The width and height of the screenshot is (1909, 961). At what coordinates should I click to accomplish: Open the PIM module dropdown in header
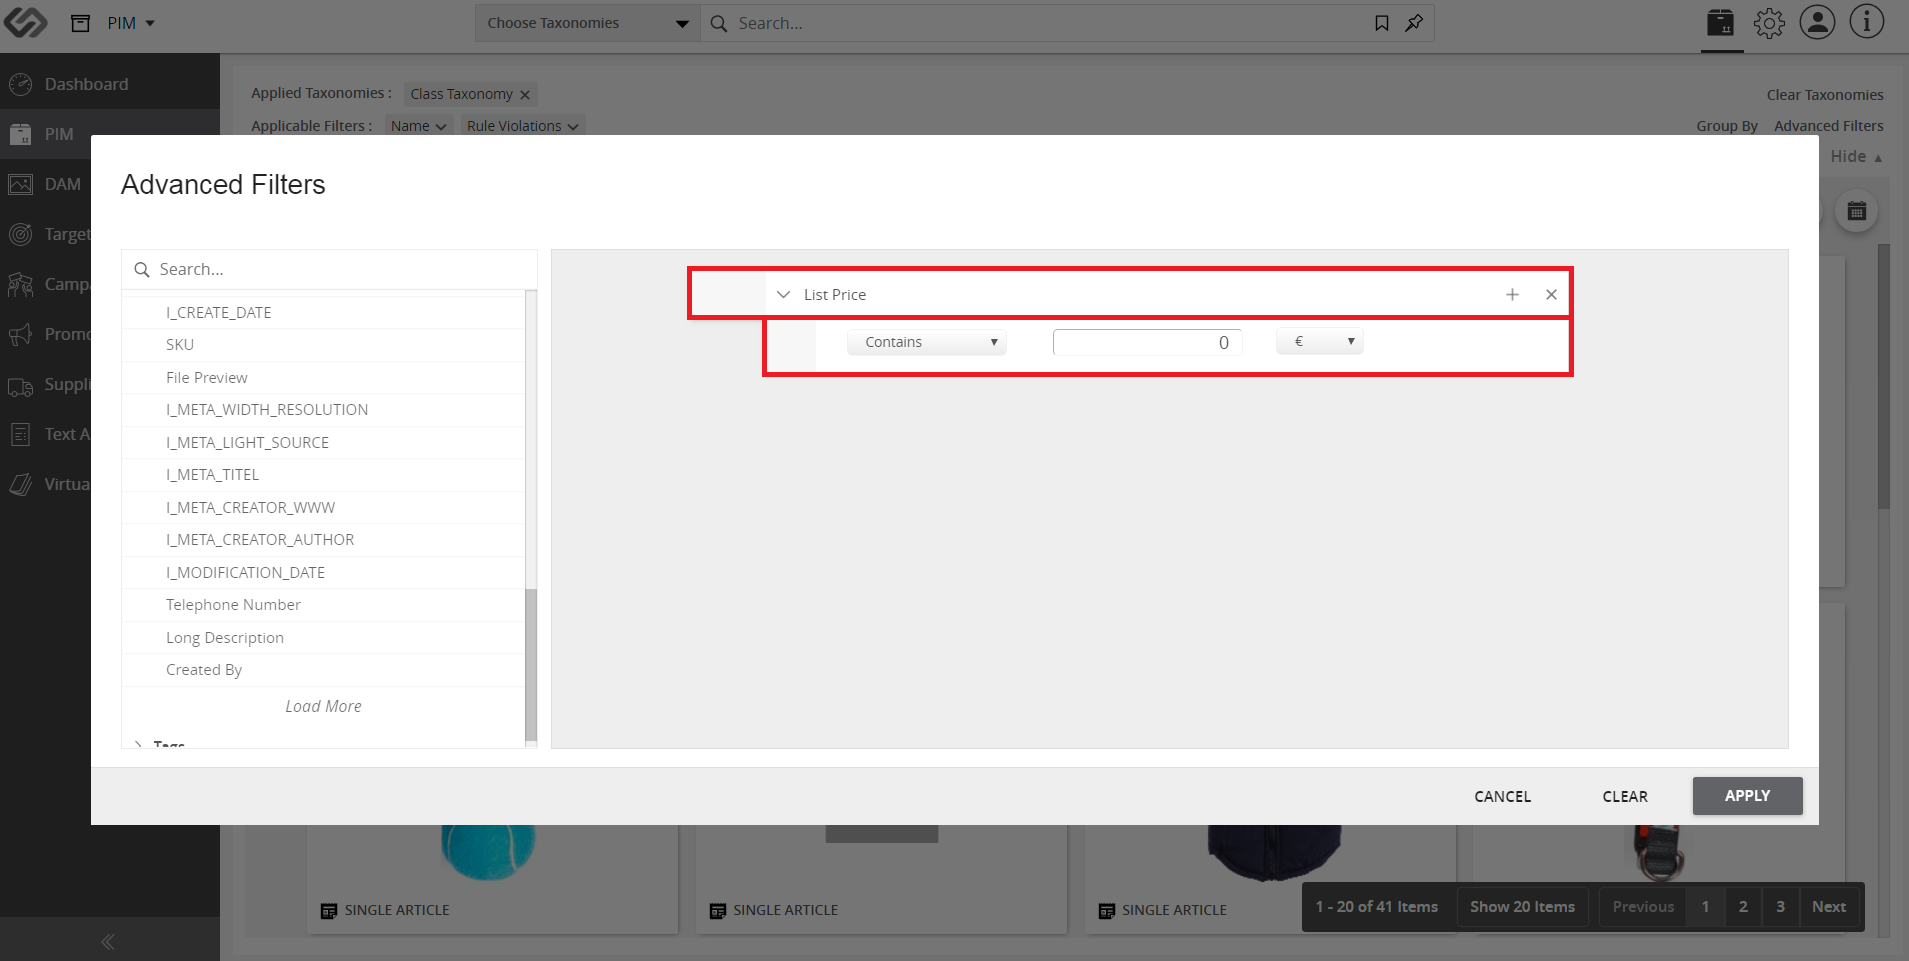pos(131,23)
